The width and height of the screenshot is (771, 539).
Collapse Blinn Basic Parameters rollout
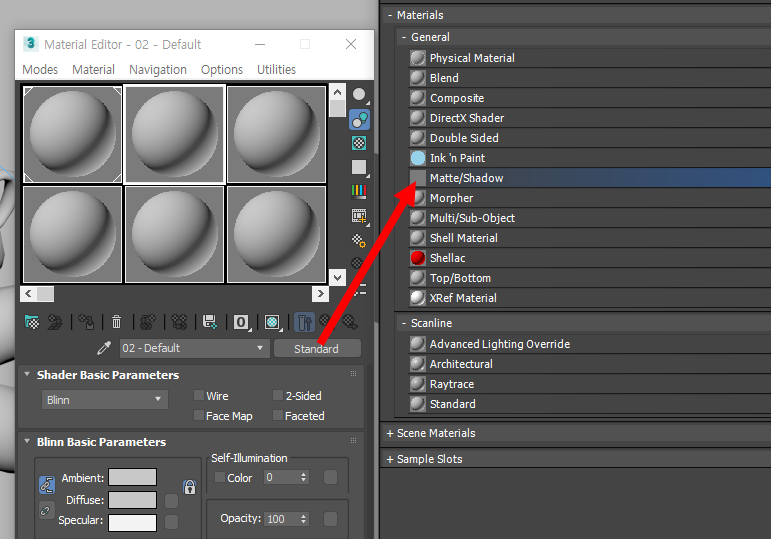(x=27, y=441)
